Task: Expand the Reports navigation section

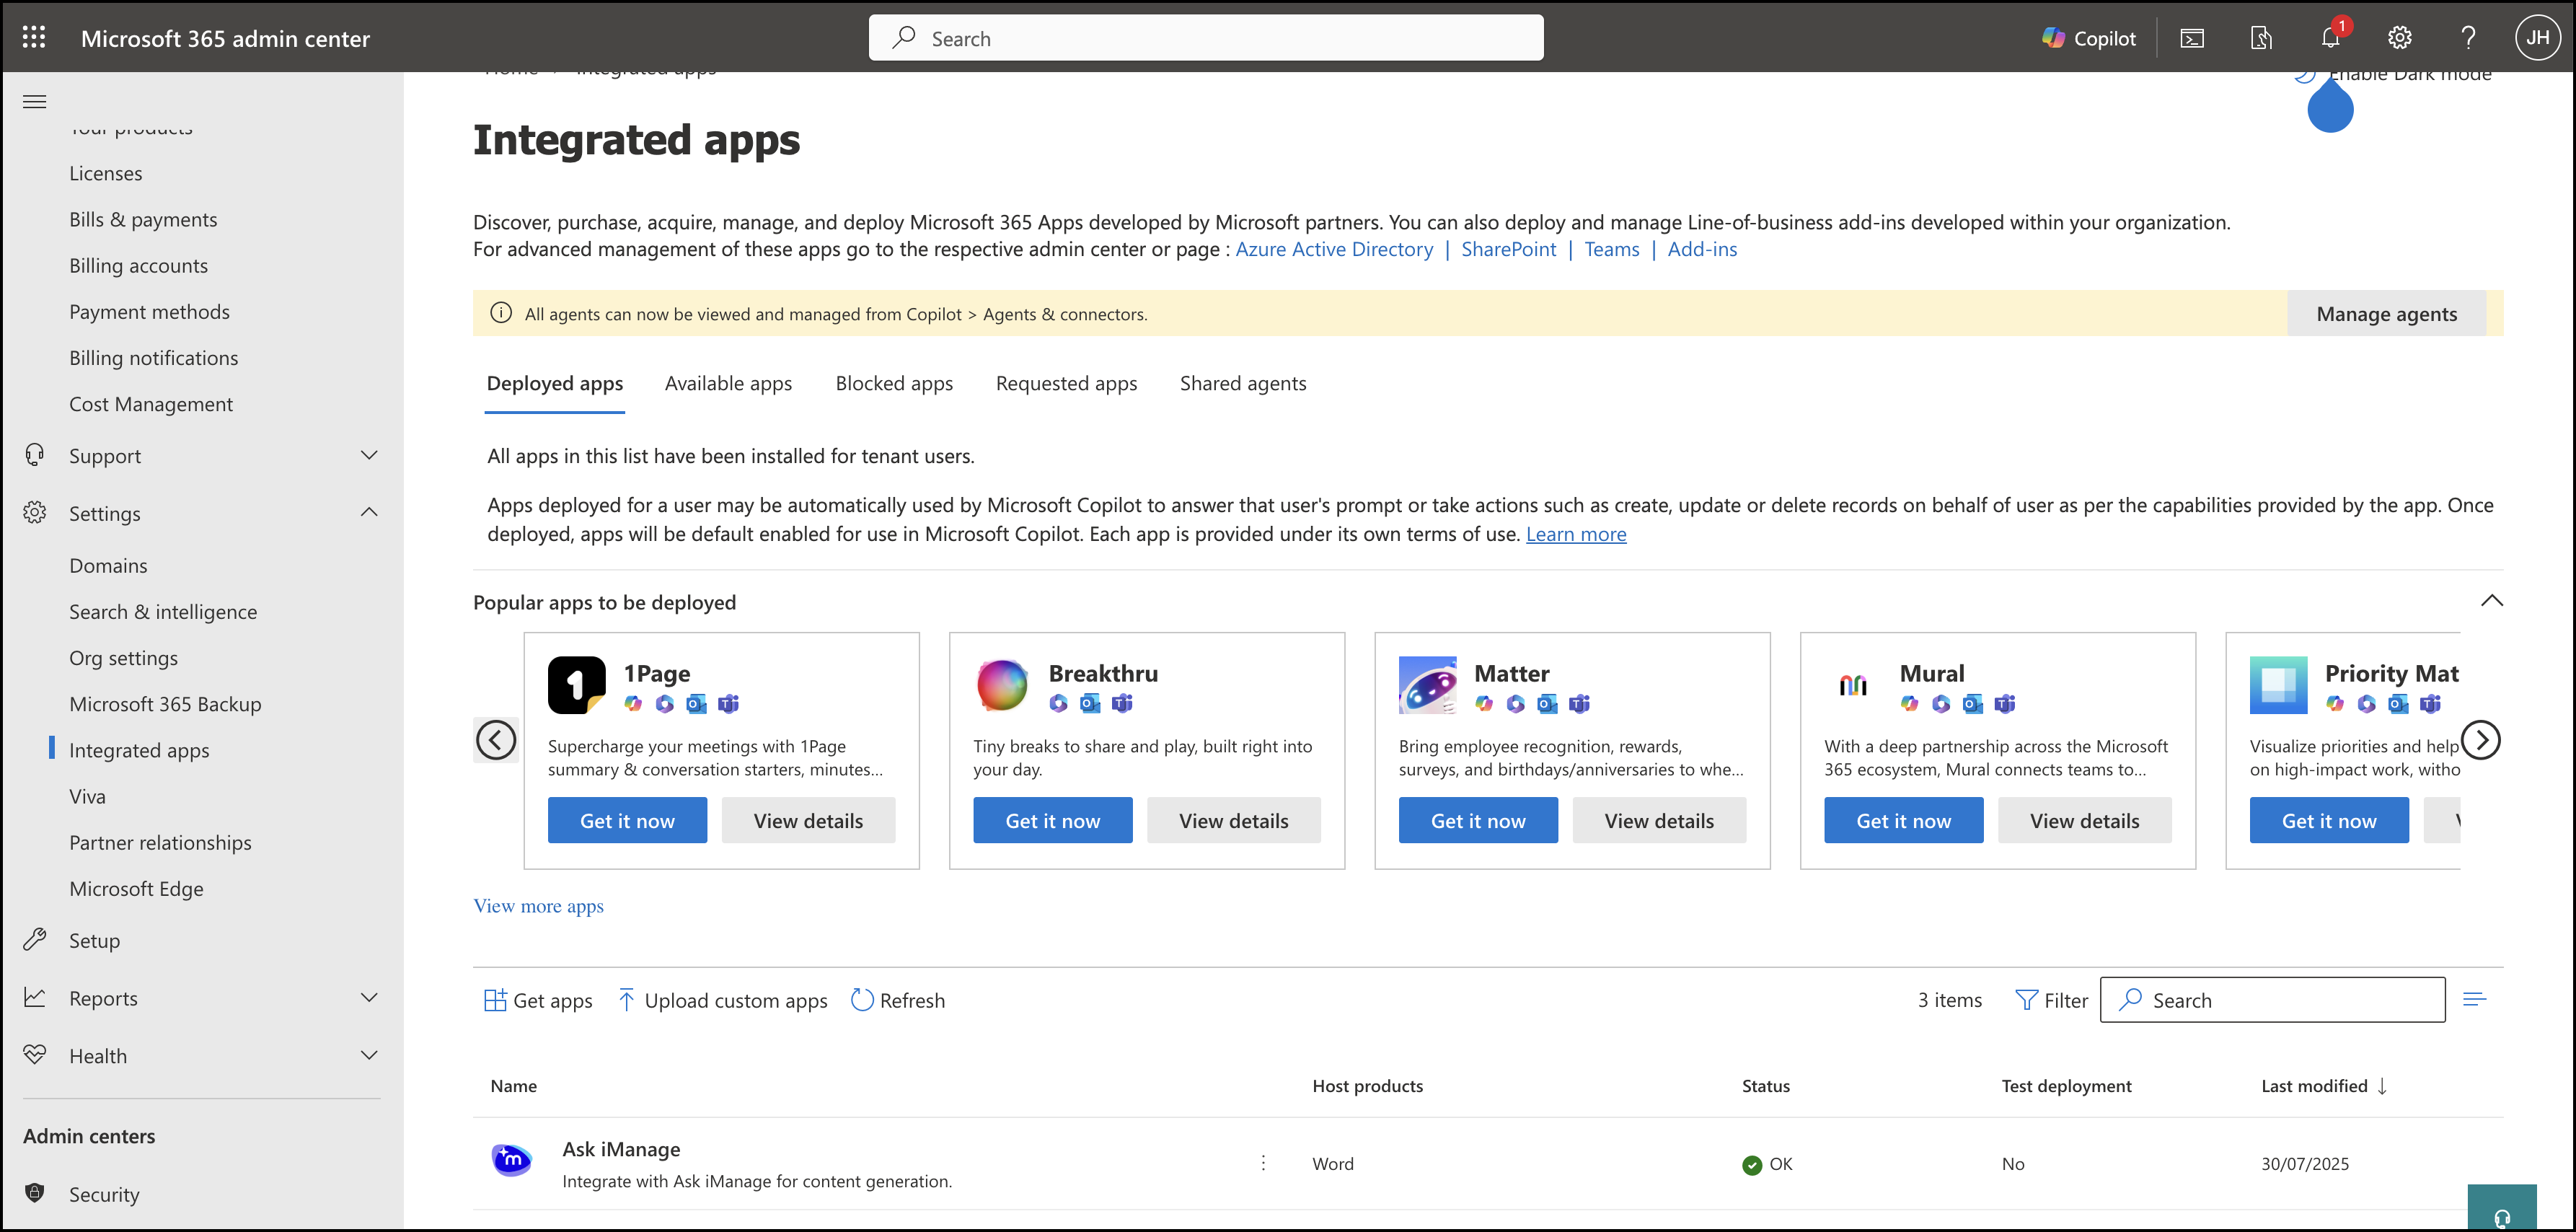Action: pos(369,998)
